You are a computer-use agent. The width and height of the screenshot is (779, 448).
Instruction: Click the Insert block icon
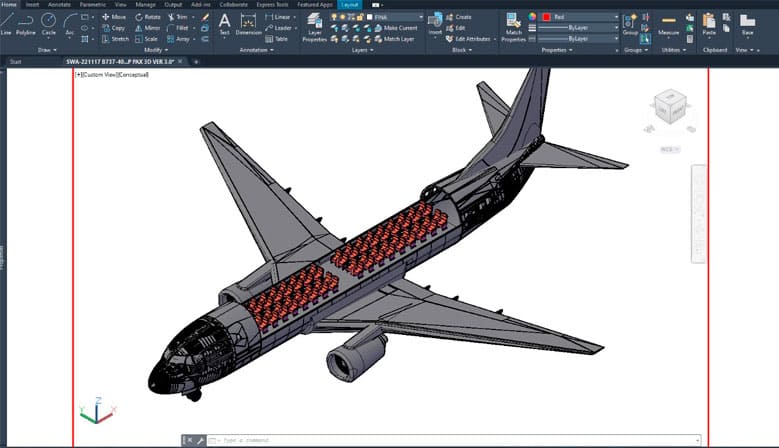[x=435, y=24]
